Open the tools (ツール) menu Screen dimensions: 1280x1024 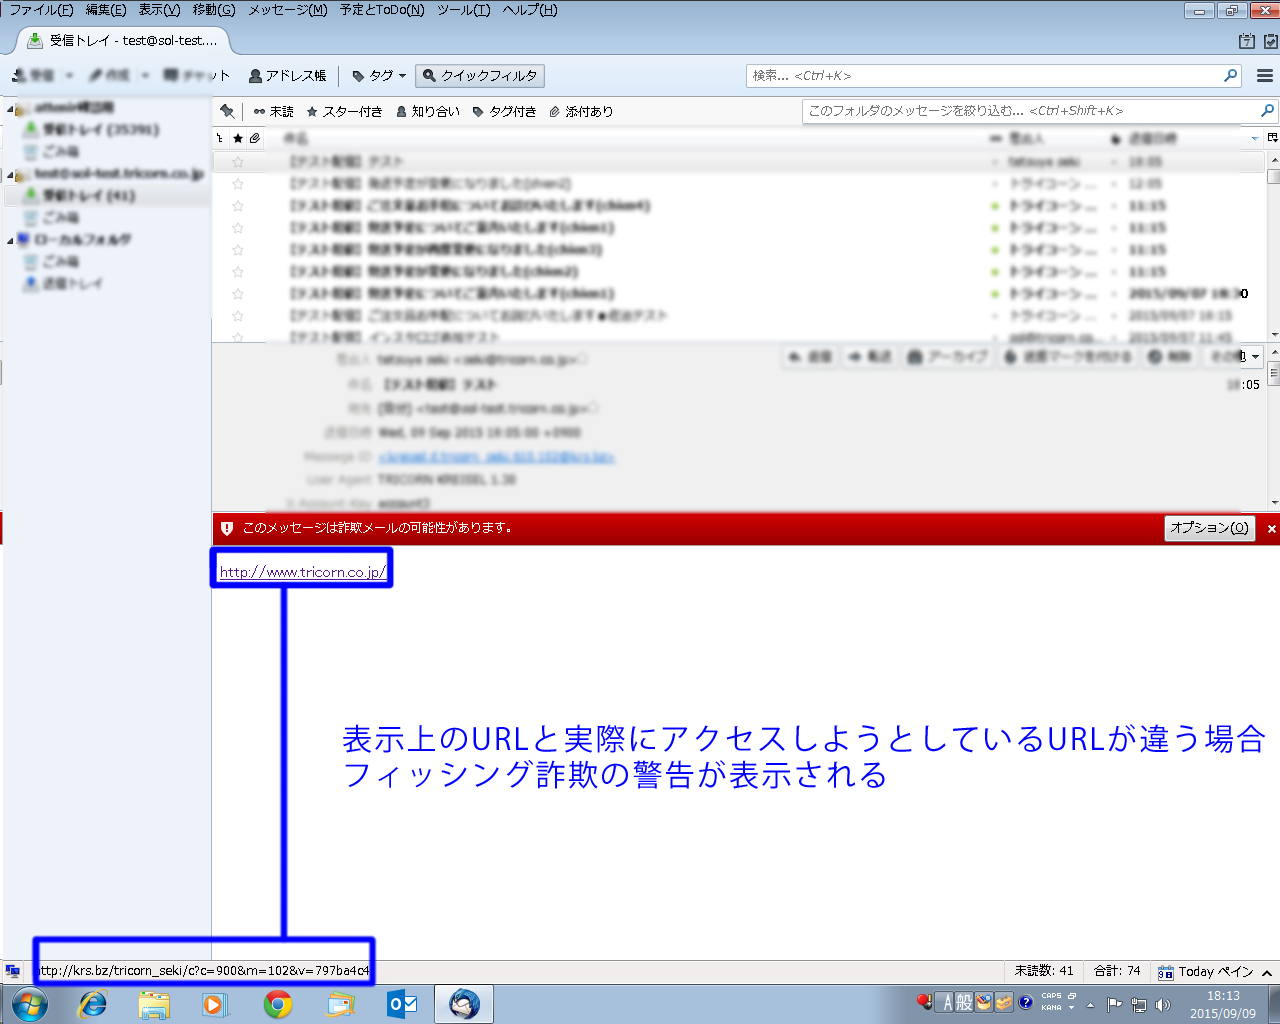[x=464, y=10]
